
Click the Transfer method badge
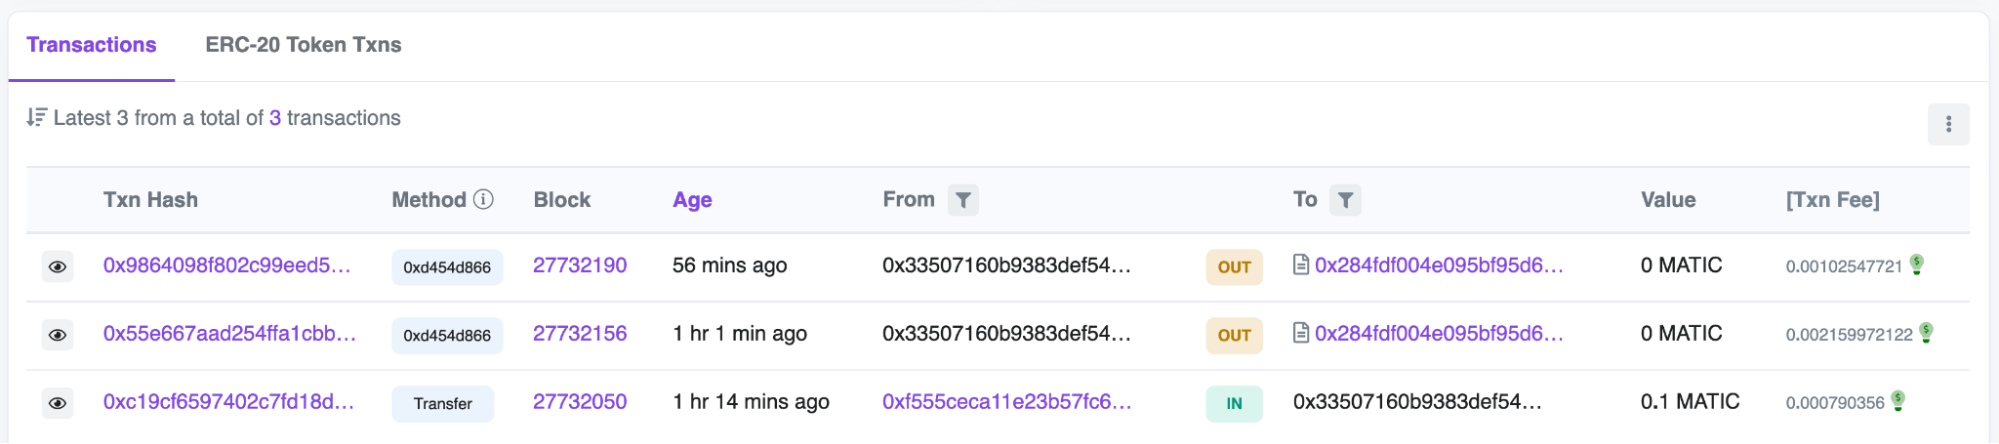click(443, 404)
